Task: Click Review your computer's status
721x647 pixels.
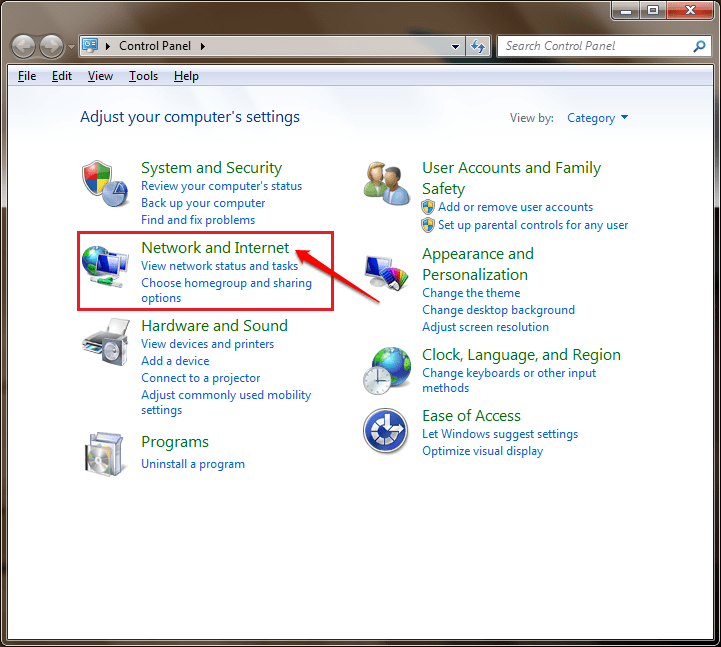Action: 222,186
